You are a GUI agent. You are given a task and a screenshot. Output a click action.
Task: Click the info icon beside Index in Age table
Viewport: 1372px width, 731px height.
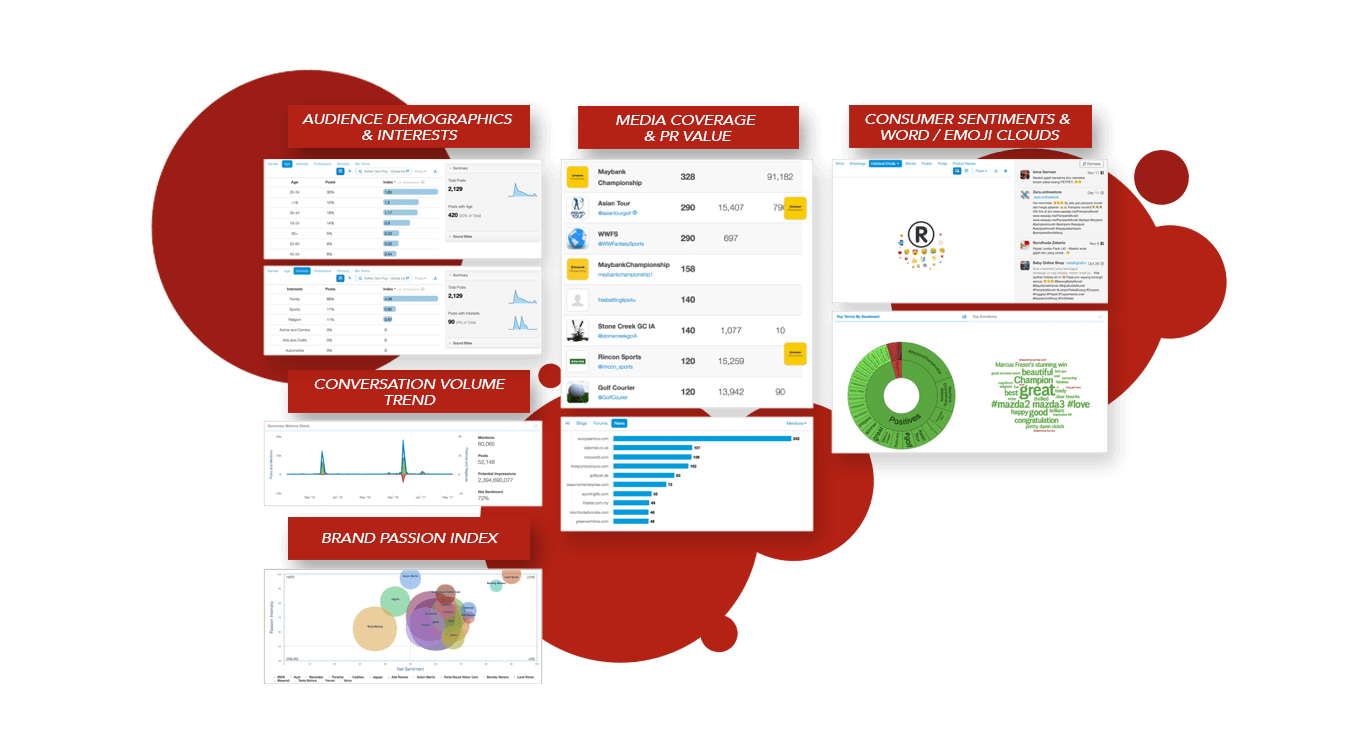pyautogui.click(x=423, y=182)
